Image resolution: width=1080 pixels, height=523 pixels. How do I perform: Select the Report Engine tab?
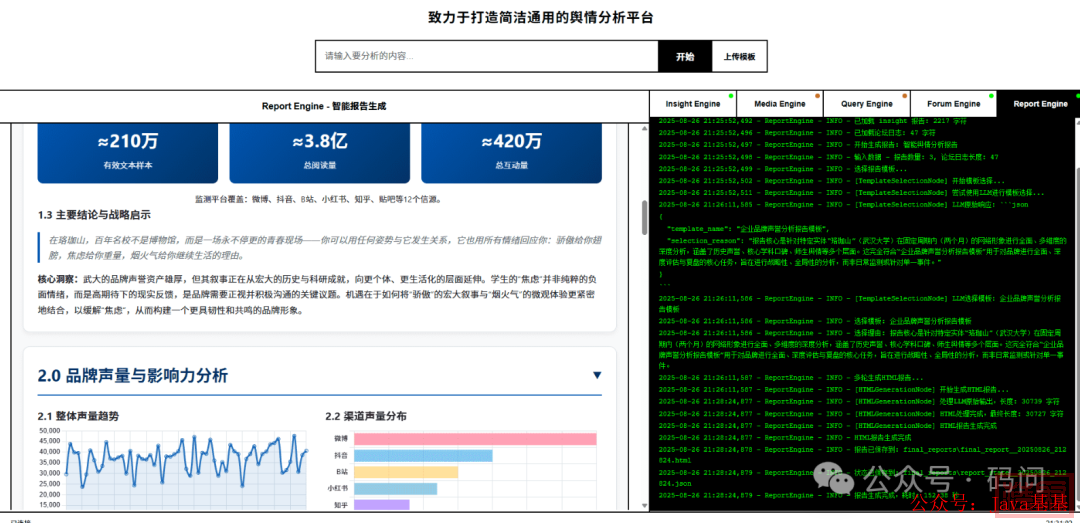coord(1038,104)
